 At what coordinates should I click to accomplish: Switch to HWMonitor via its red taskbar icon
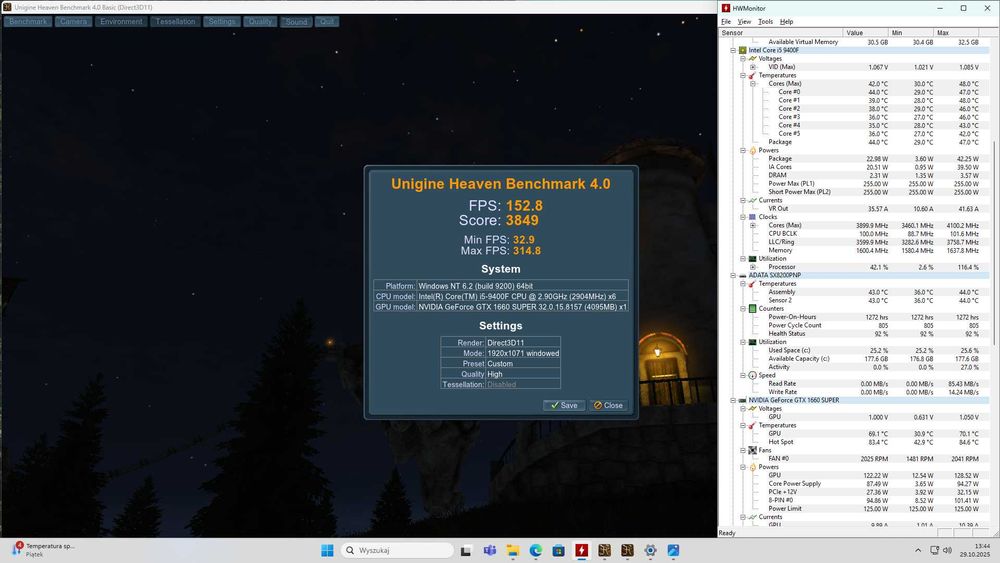[582, 550]
